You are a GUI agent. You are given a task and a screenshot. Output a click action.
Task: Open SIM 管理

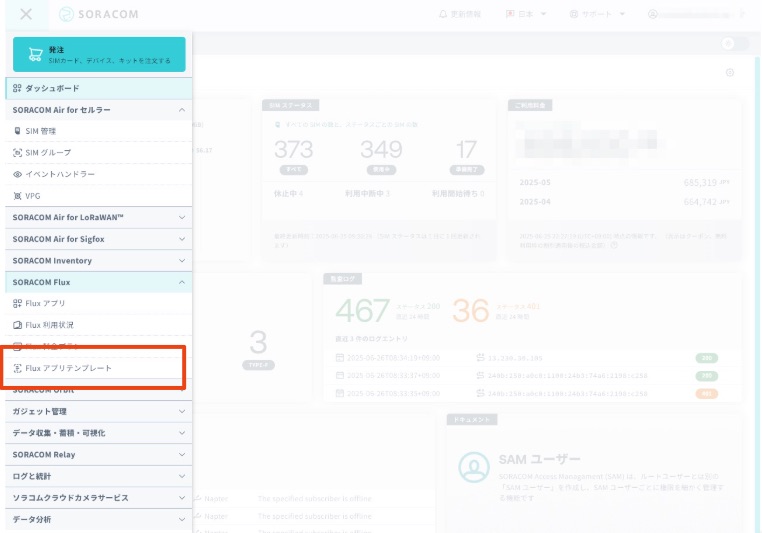[99, 131]
